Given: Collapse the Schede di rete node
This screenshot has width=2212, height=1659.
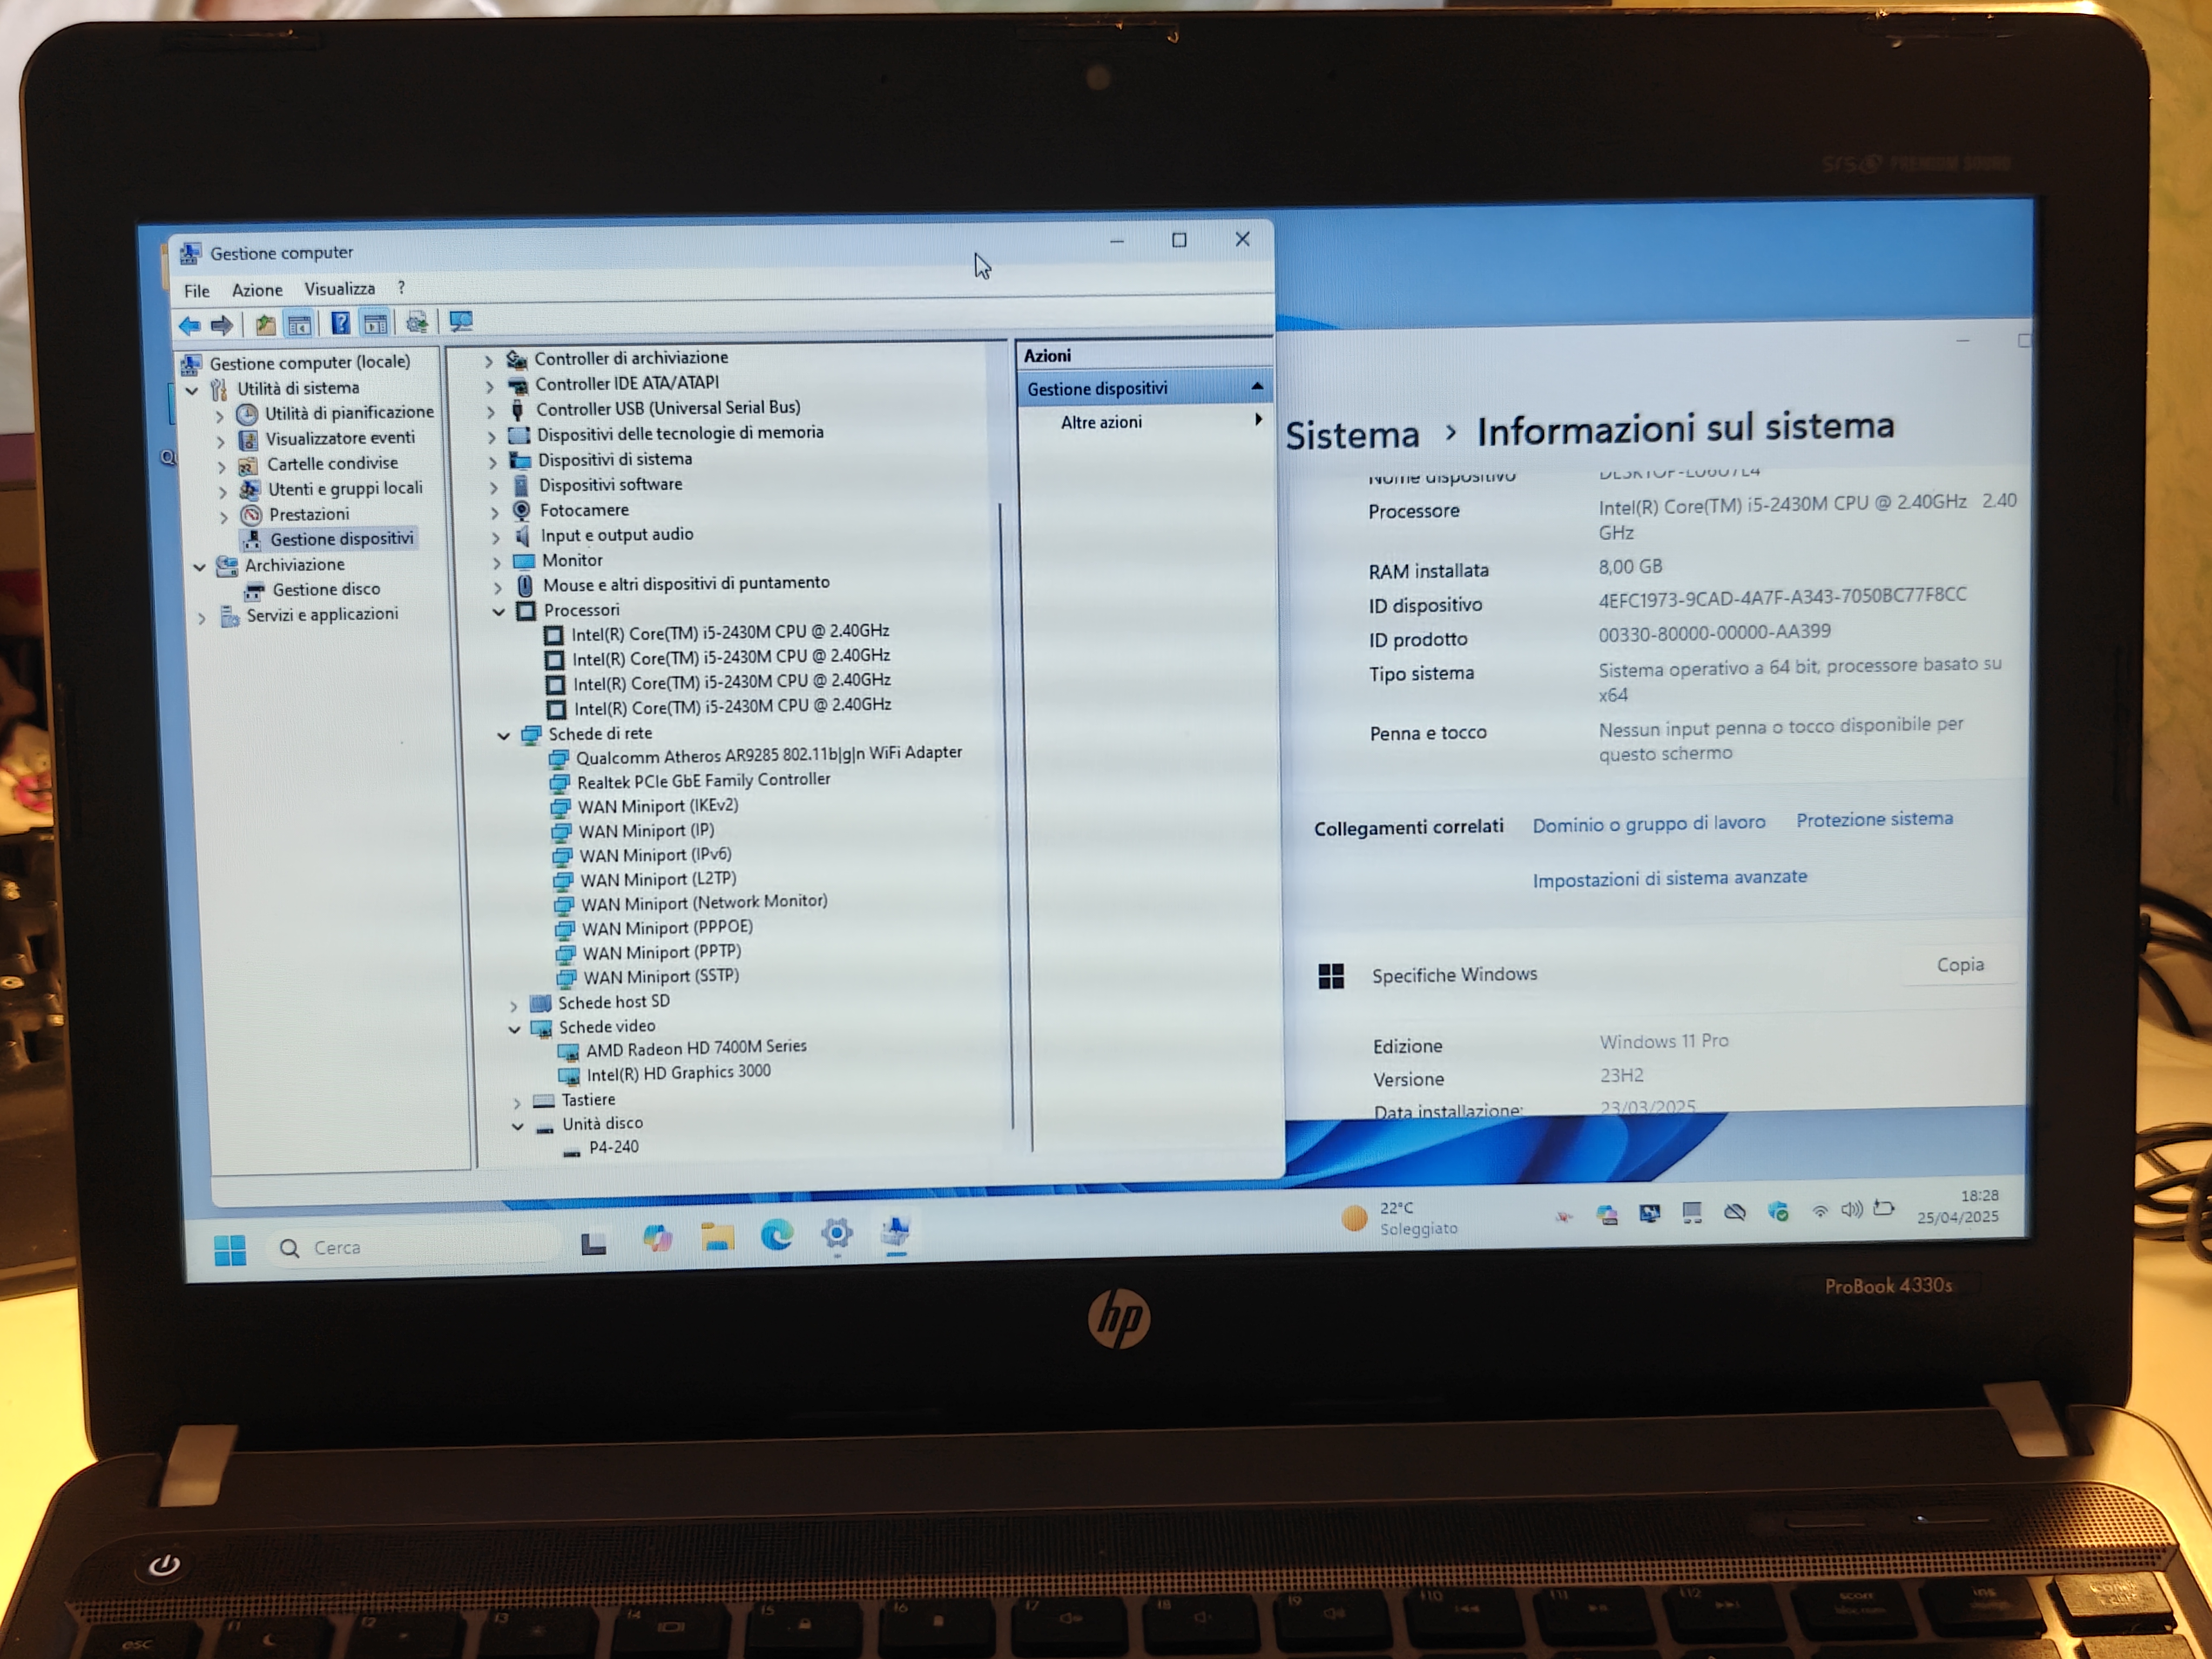Looking at the screenshot, I should coord(503,735).
